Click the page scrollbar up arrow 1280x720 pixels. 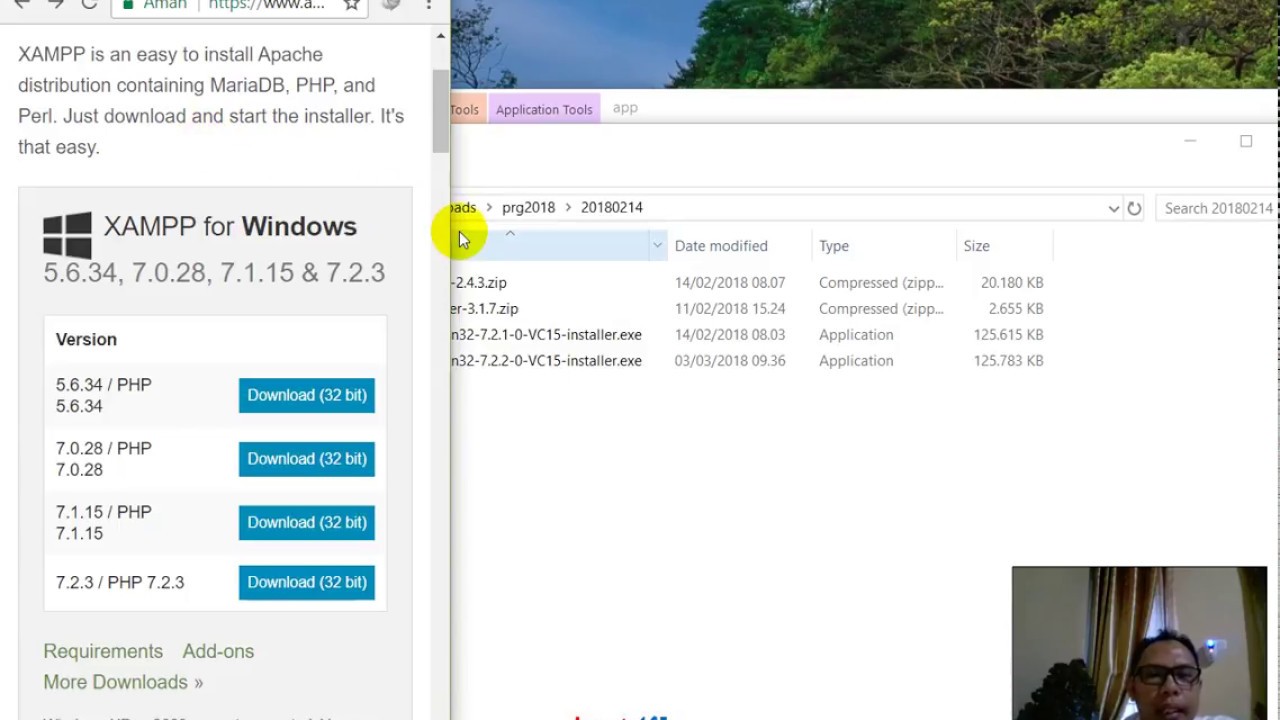pyautogui.click(x=440, y=36)
